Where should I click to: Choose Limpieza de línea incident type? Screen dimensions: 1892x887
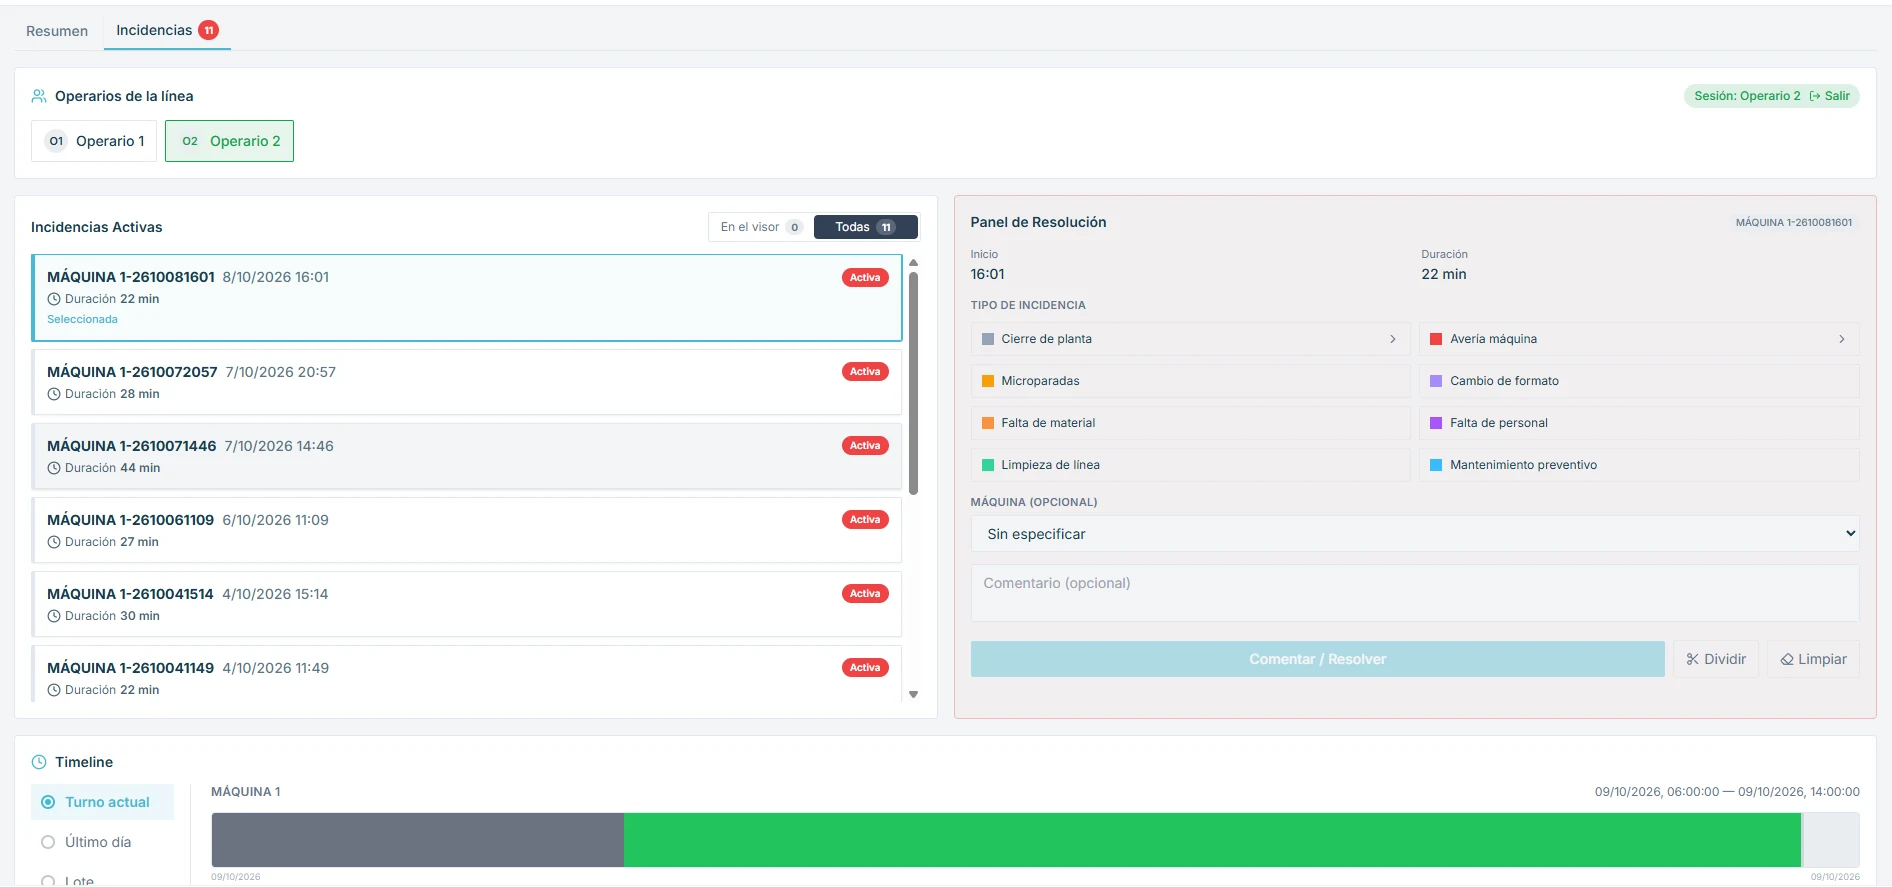point(1190,465)
